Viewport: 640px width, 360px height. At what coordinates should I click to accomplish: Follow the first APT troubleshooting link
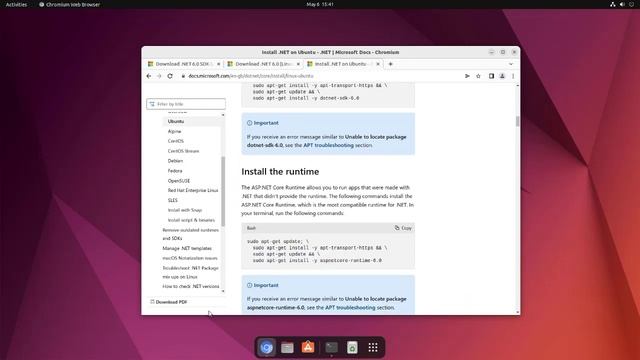coord(328,145)
